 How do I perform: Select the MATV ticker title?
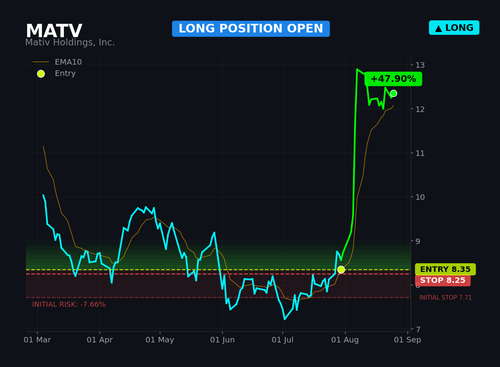[x=54, y=31]
